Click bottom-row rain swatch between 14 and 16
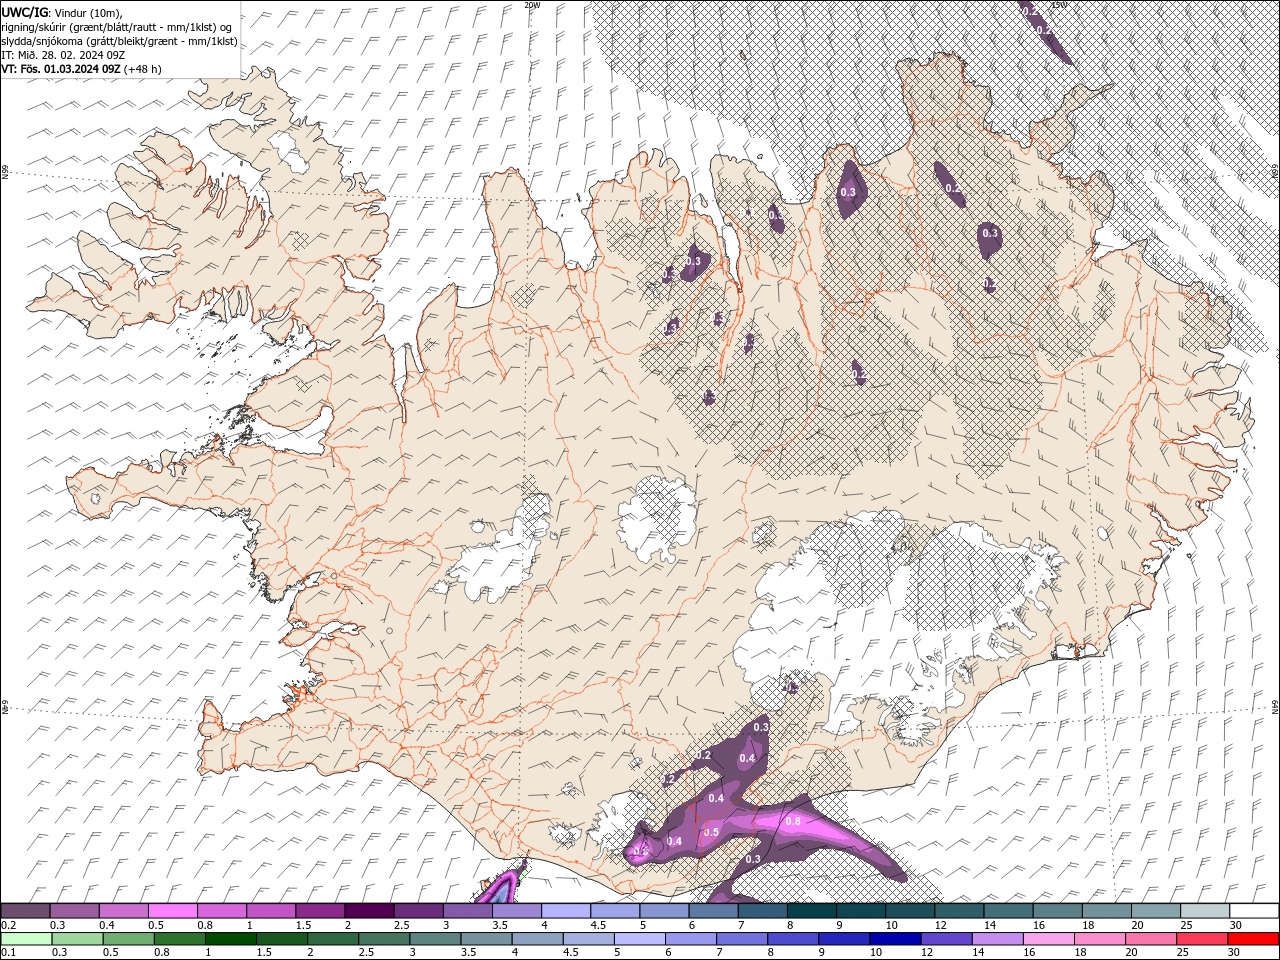The width and height of the screenshot is (1280, 960). coord(996,939)
